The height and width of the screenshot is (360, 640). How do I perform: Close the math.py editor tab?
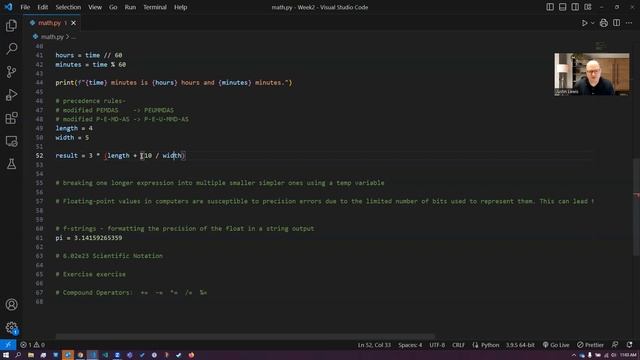[73, 23]
